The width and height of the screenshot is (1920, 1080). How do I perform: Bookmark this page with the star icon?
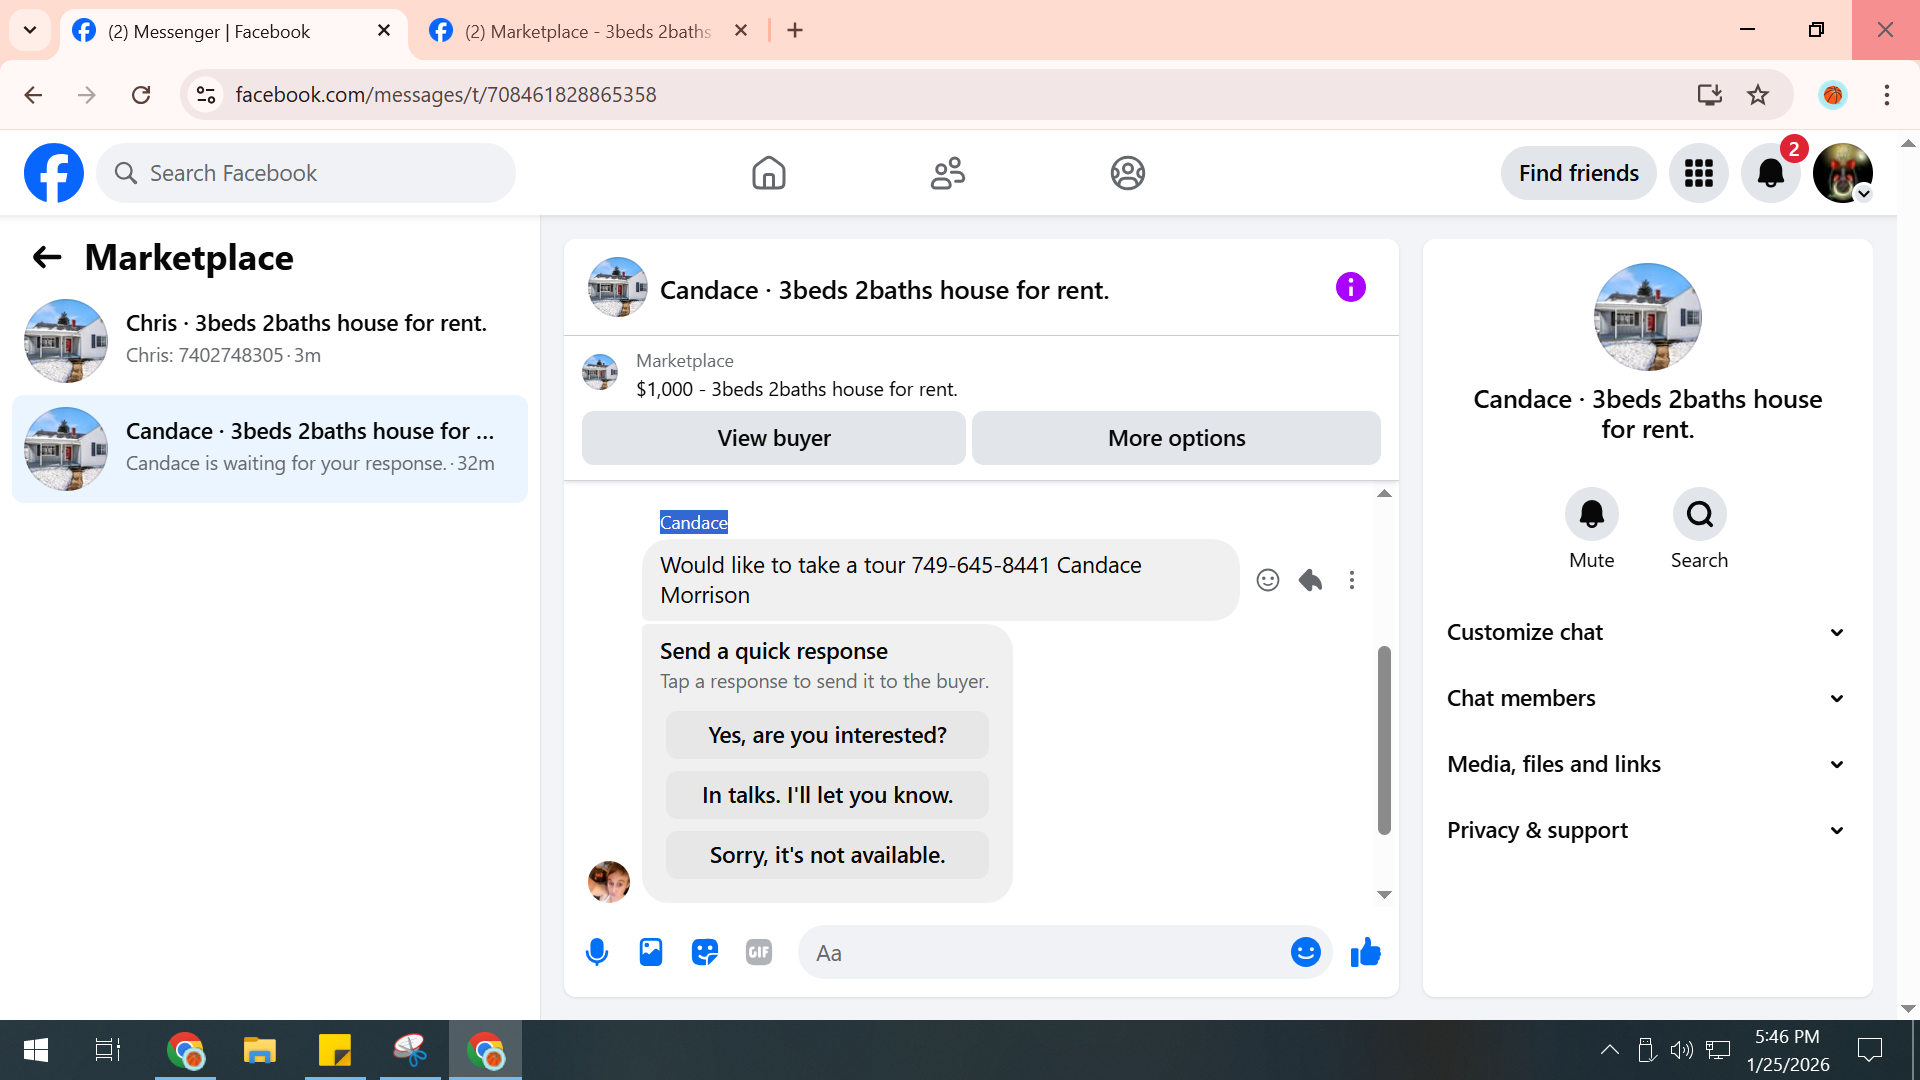(x=1758, y=95)
